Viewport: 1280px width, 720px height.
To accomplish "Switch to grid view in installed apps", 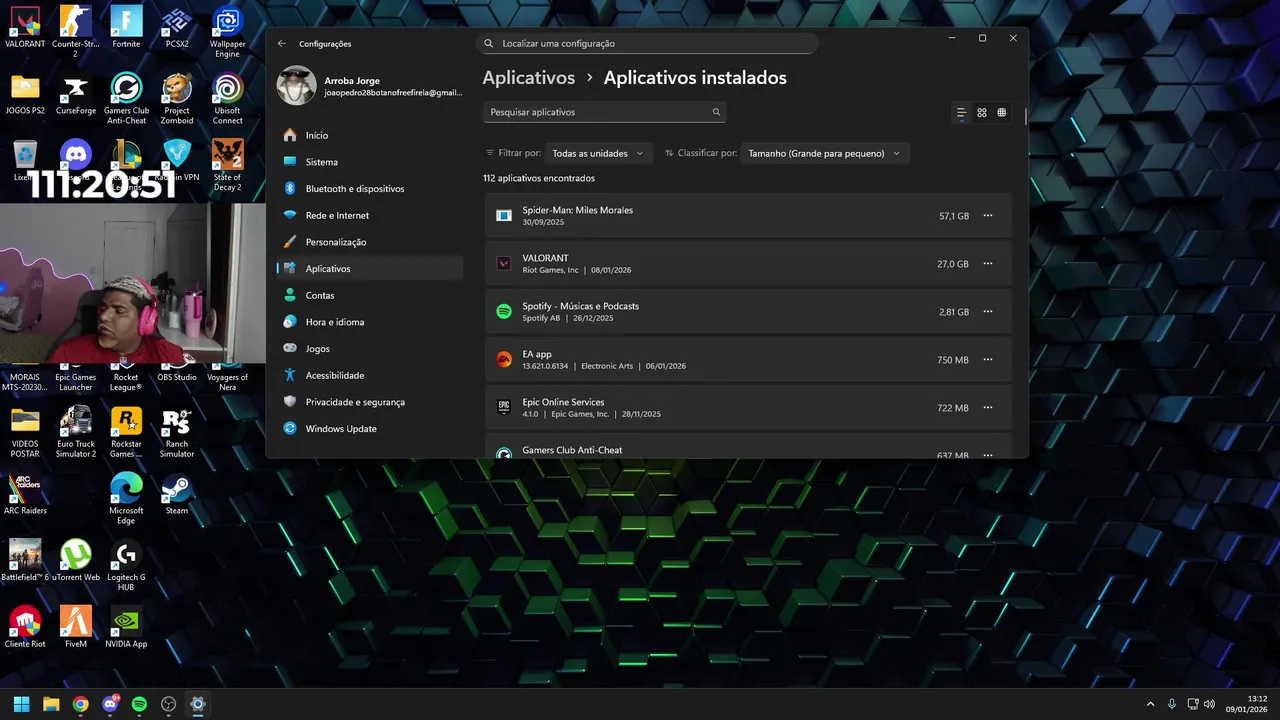I will (982, 113).
